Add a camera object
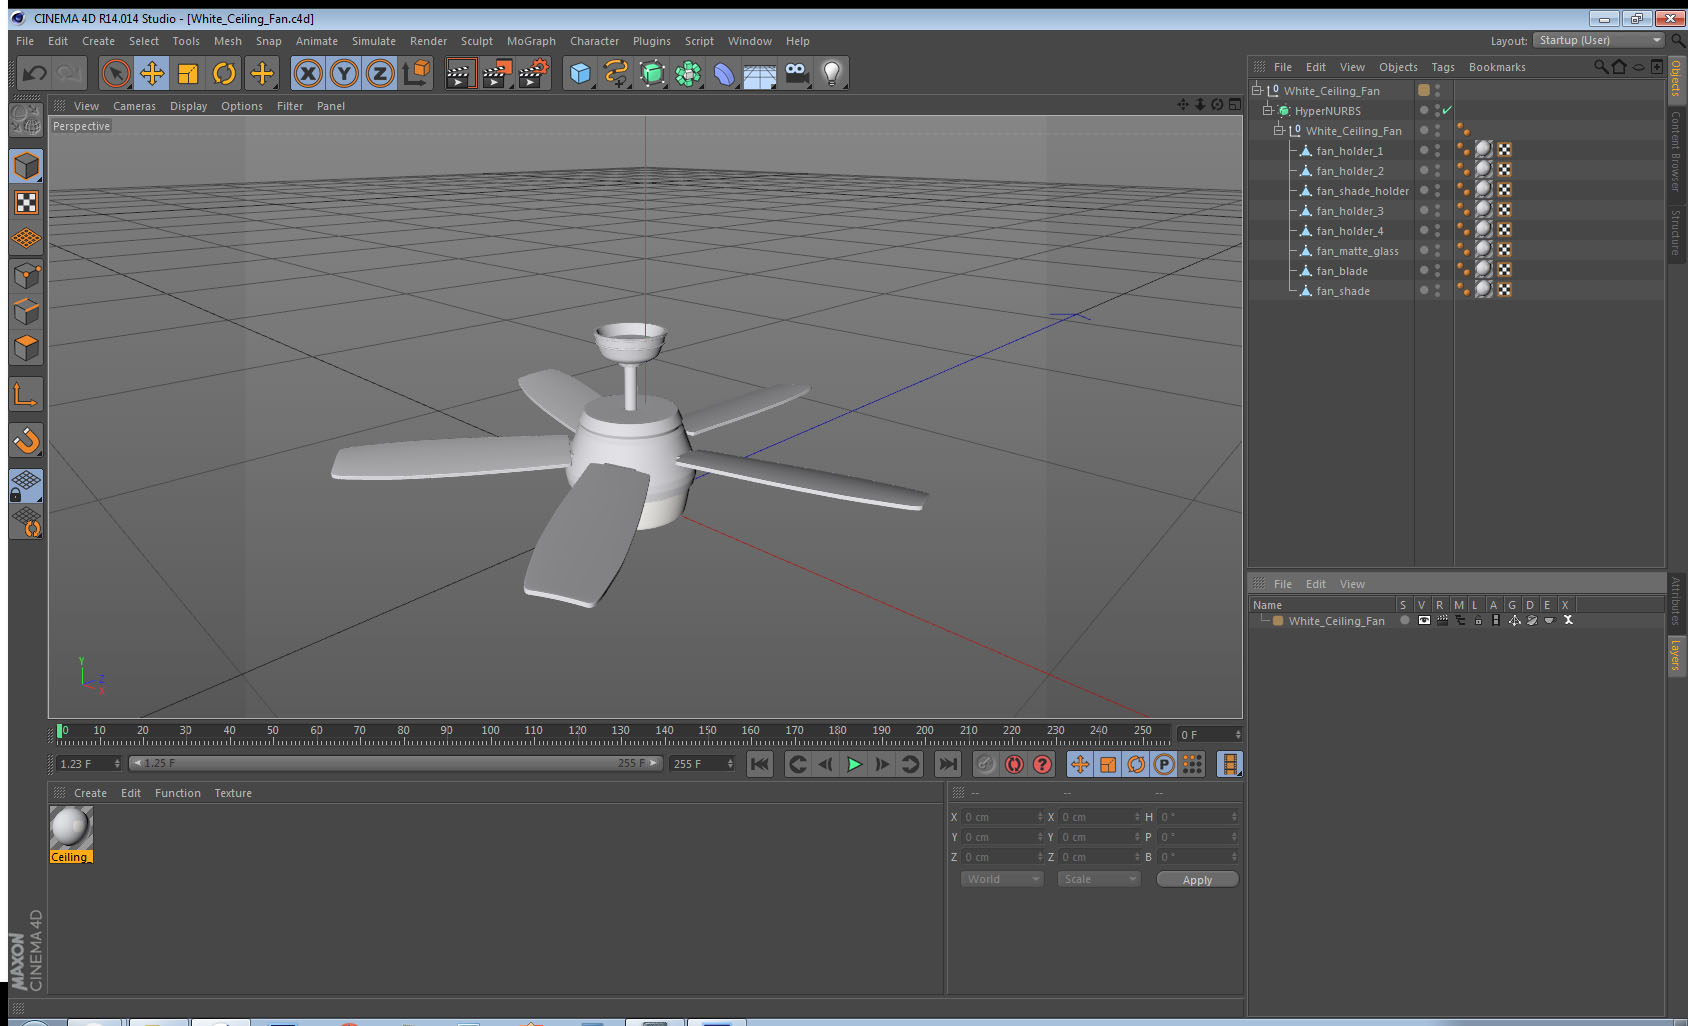The image size is (1688, 1026). pyautogui.click(x=796, y=73)
